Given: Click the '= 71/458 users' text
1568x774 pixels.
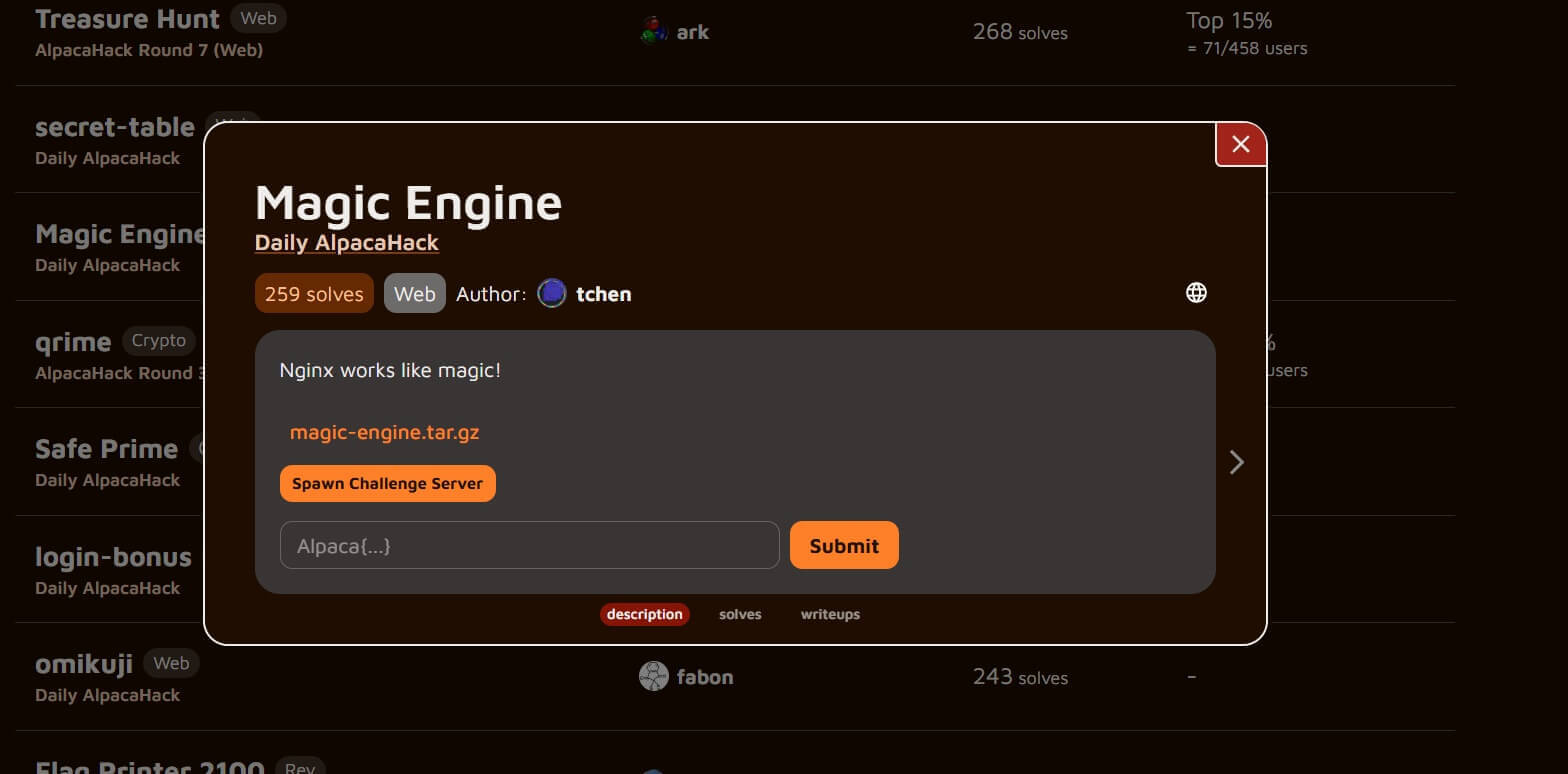Looking at the screenshot, I should click(x=1247, y=48).
